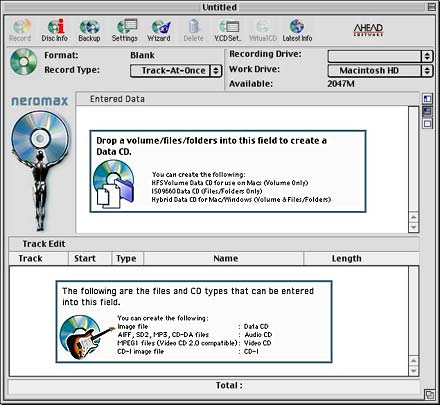Click the 'Hybrid Data CD for Mac/Windows' line

pos(241,199)
